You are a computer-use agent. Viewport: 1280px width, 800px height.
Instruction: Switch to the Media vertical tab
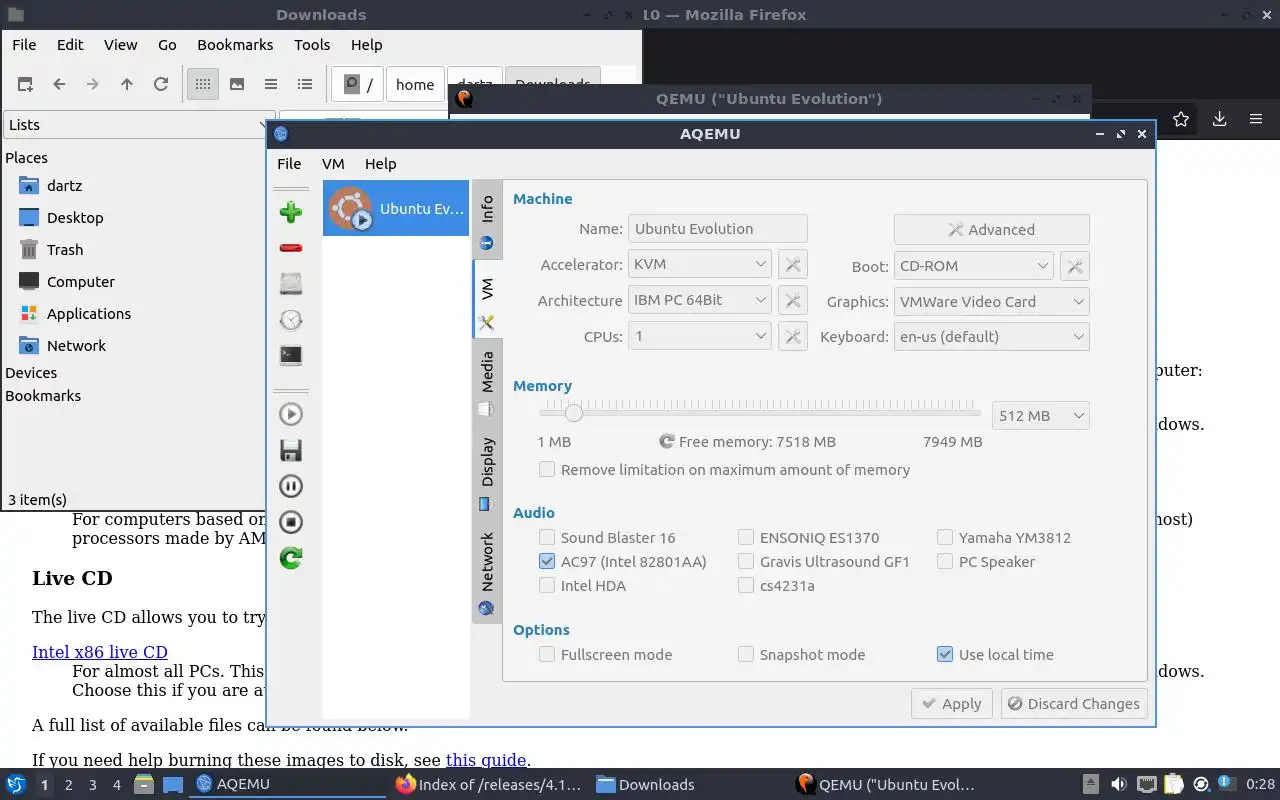point(487,383)
